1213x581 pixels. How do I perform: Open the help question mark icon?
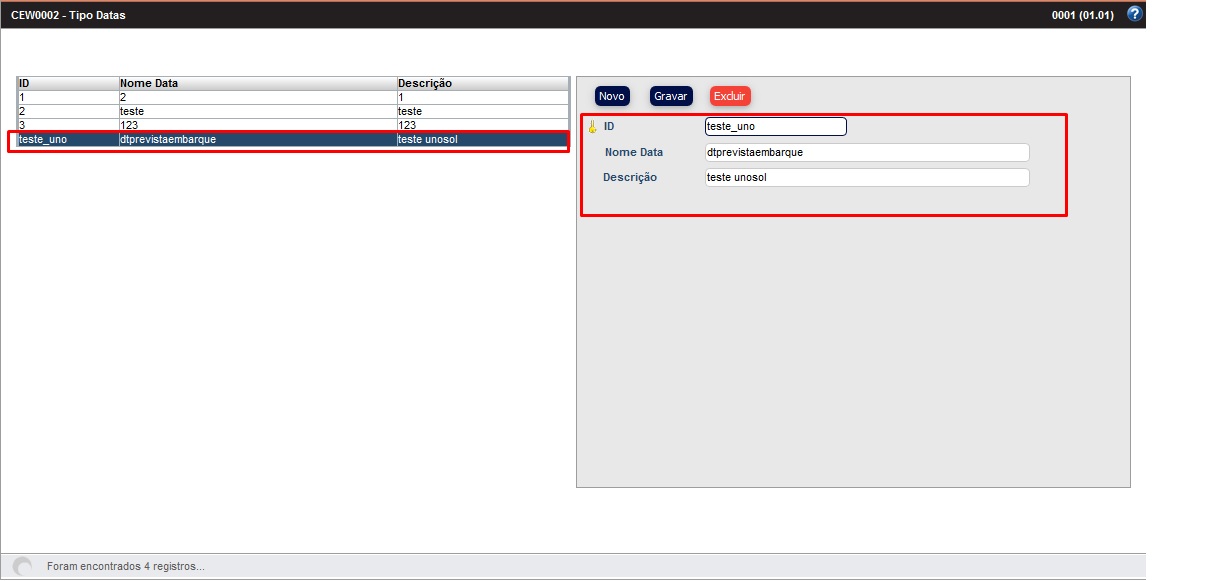[x=1135, y=14]
